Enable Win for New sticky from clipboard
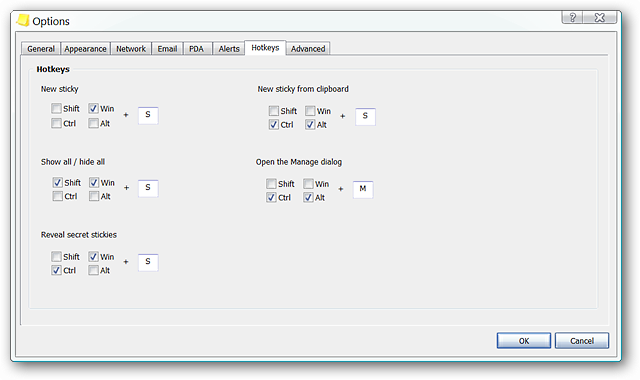640x380 pixels. click(310, 111)
